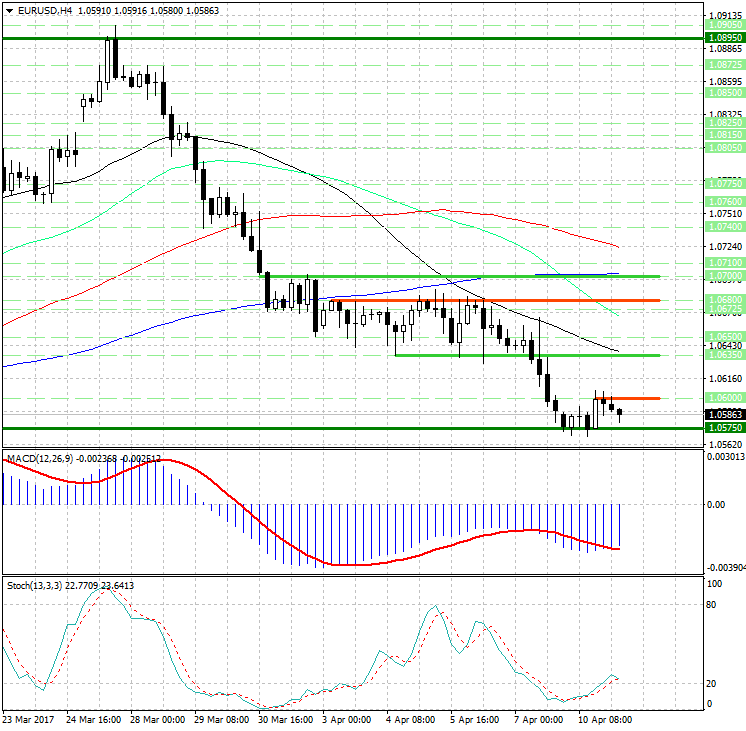The image size is (746, 731).
Task: Click the price scale value 1.08595
Action: click(725, 81)
